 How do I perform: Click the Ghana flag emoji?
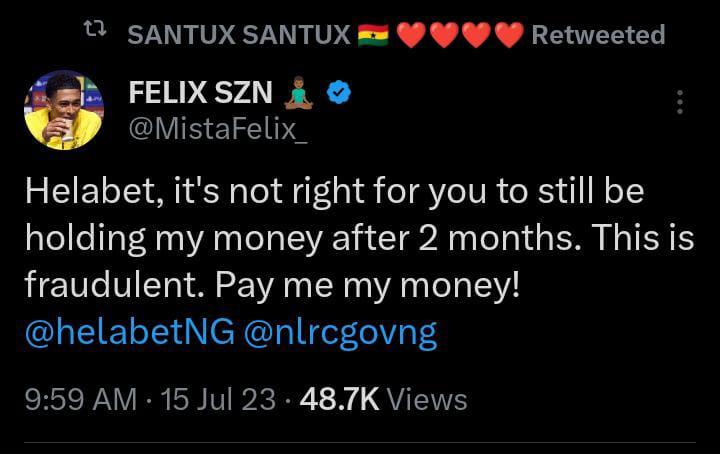[371, 35]
